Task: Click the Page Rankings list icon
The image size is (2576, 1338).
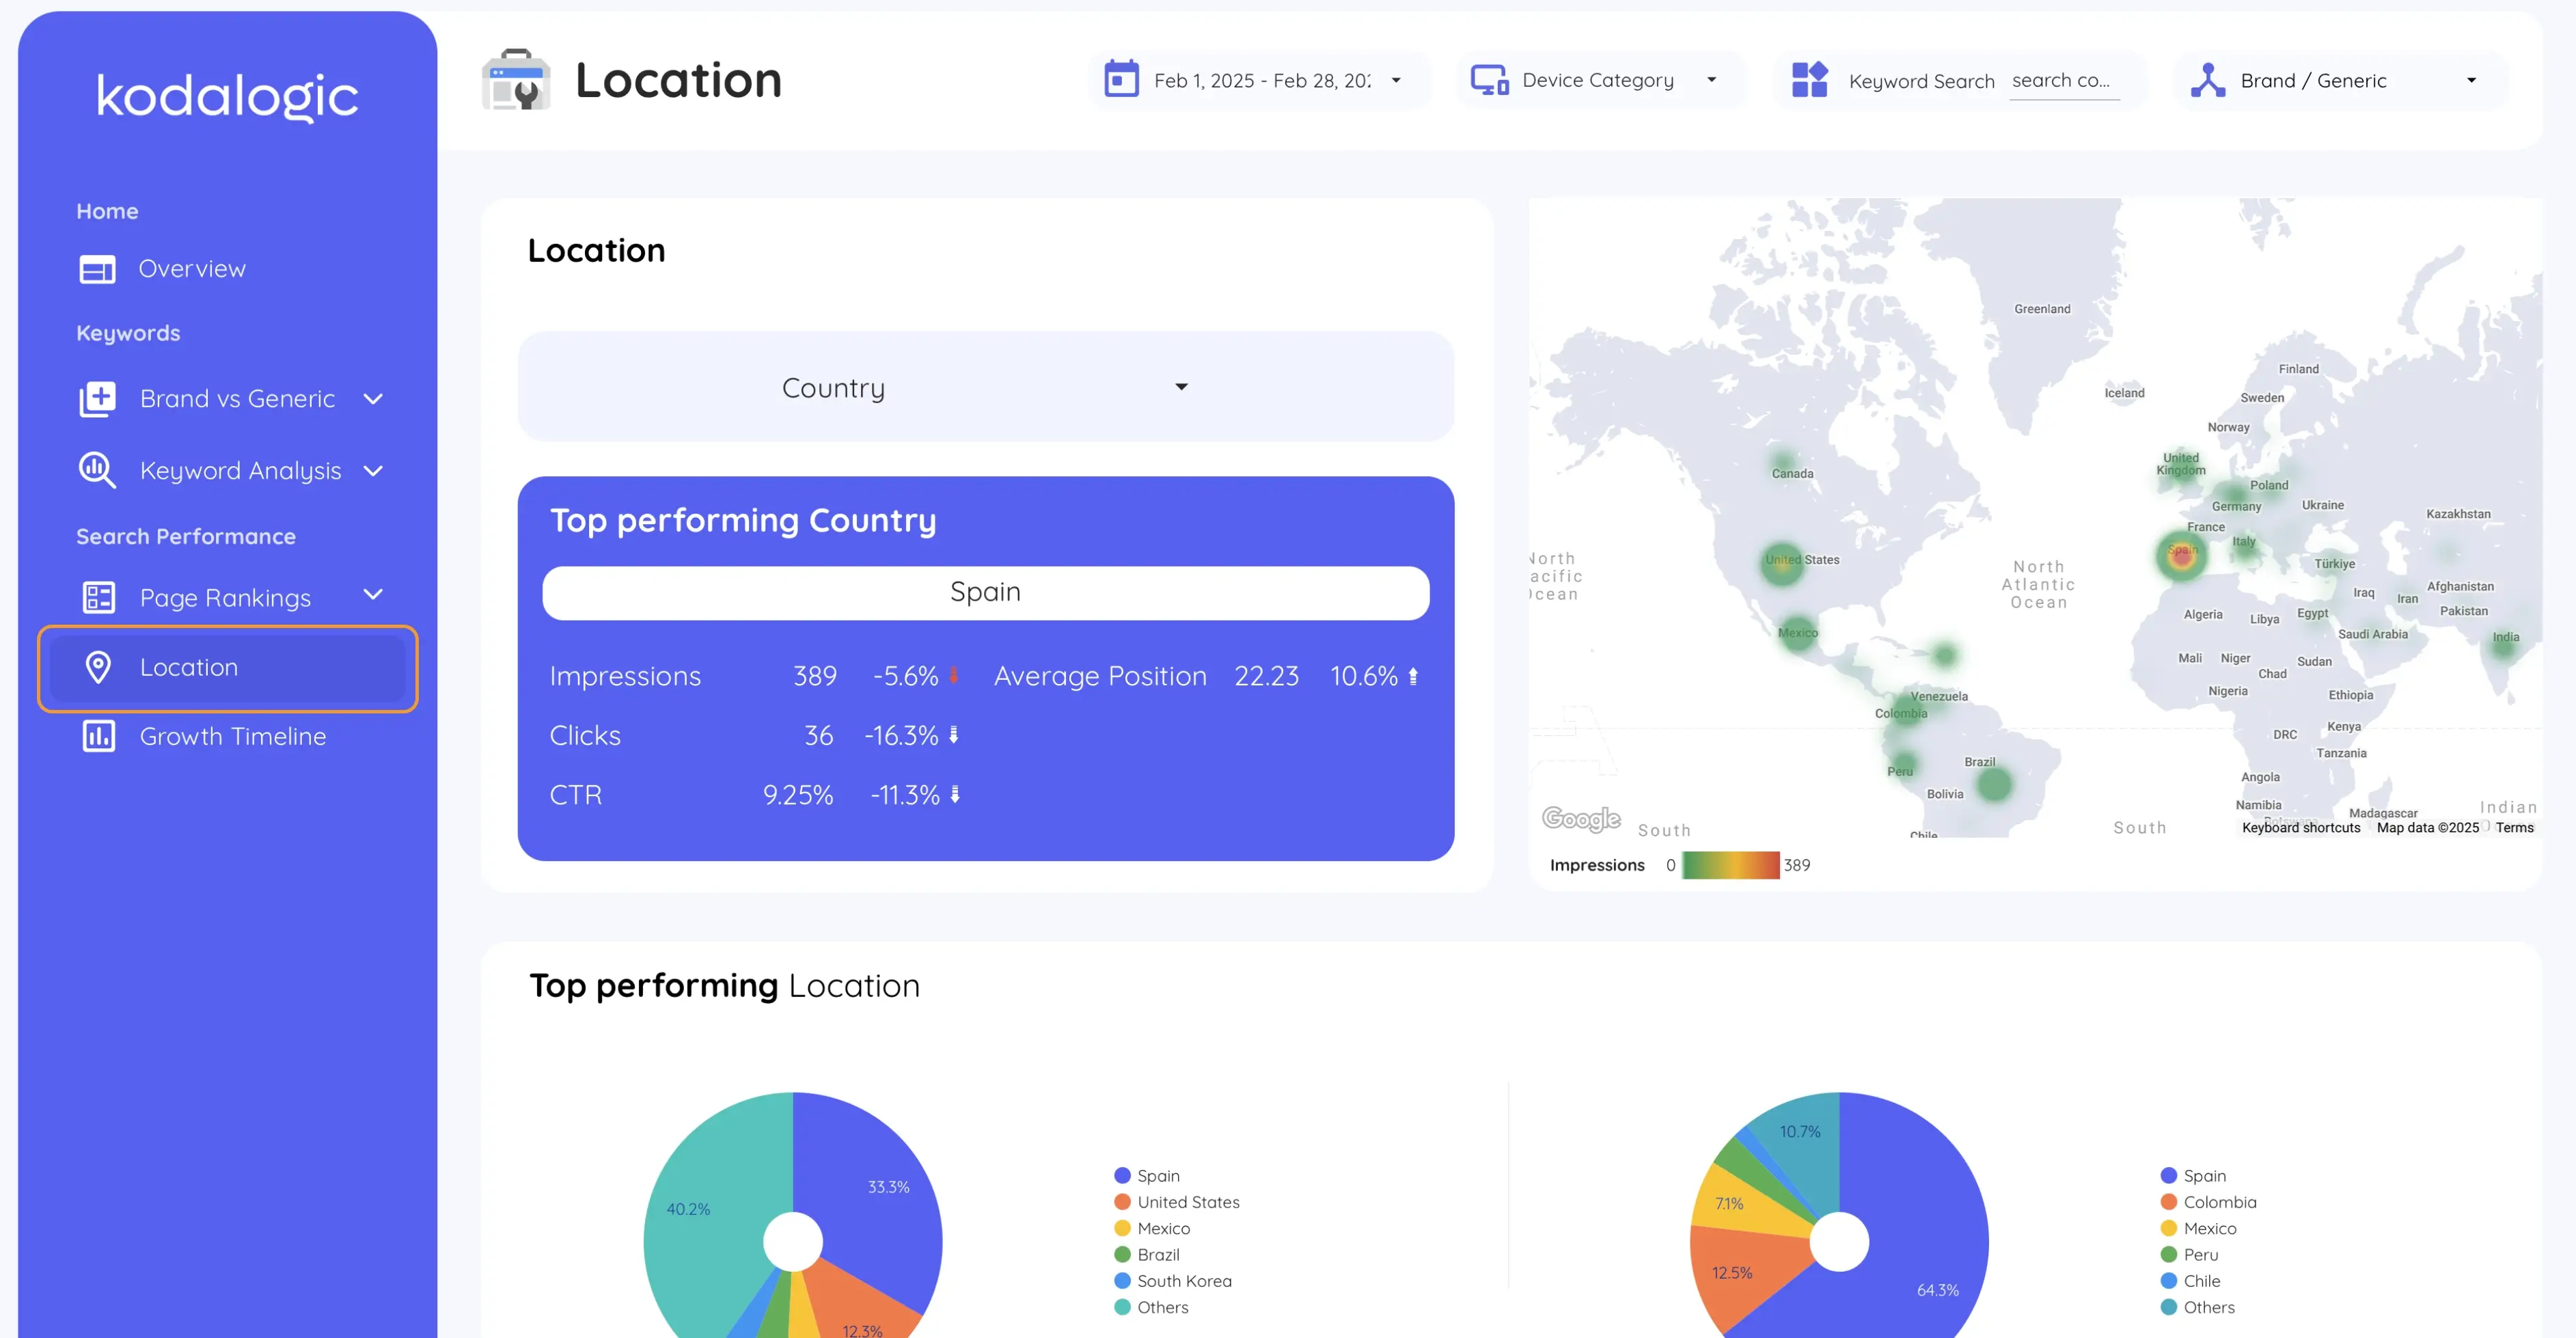Action: (98, 598)
